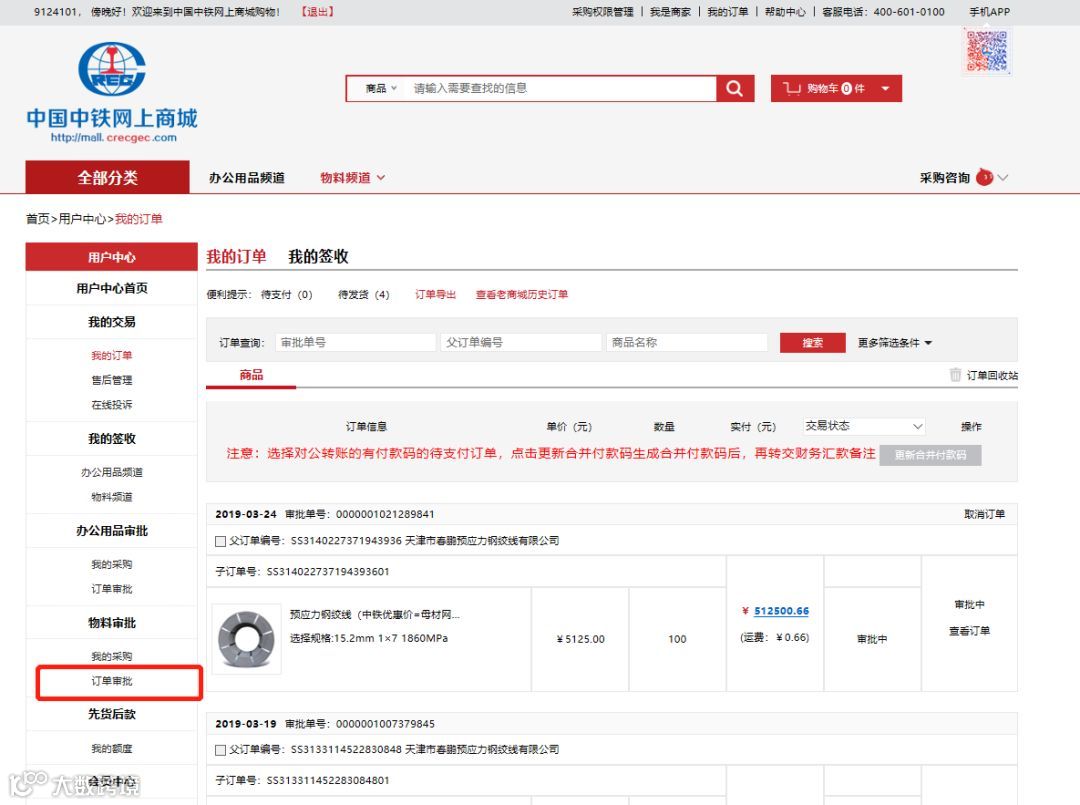Focus the 商品名称 input field
1080x805 pixels.
tap(687, 342)
